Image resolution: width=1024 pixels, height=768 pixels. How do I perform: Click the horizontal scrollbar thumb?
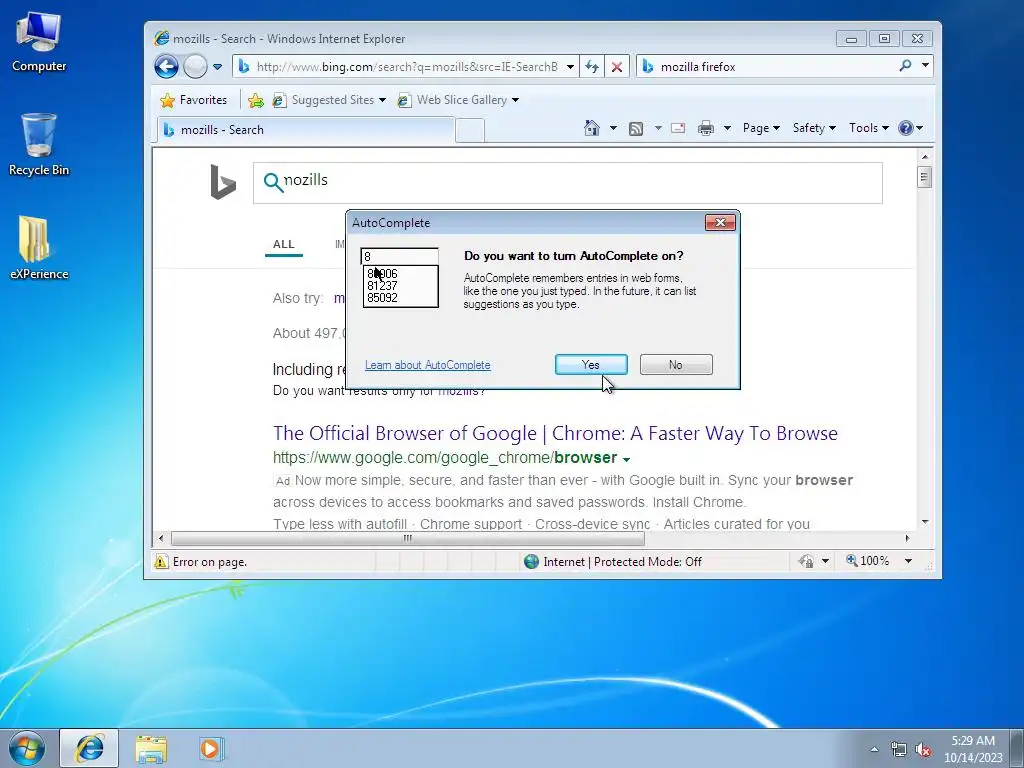click(x=408, y=539)
